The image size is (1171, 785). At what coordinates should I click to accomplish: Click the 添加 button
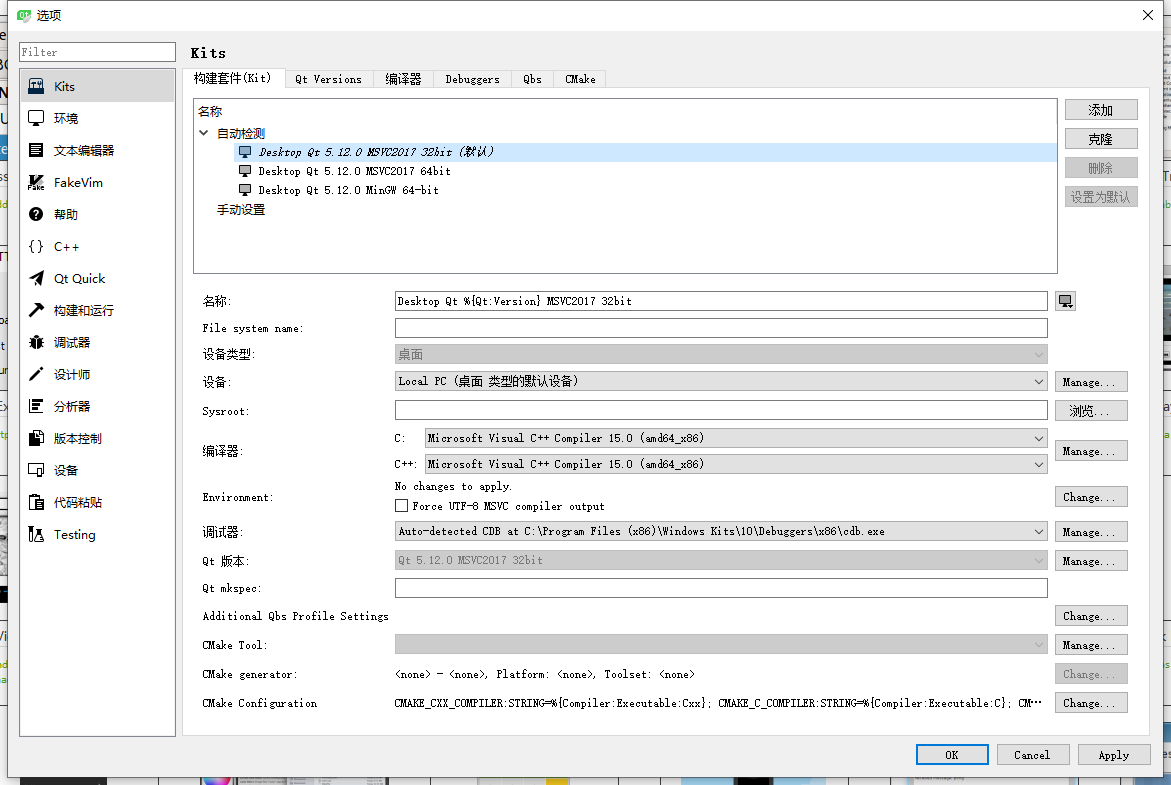pos(1101,110)
